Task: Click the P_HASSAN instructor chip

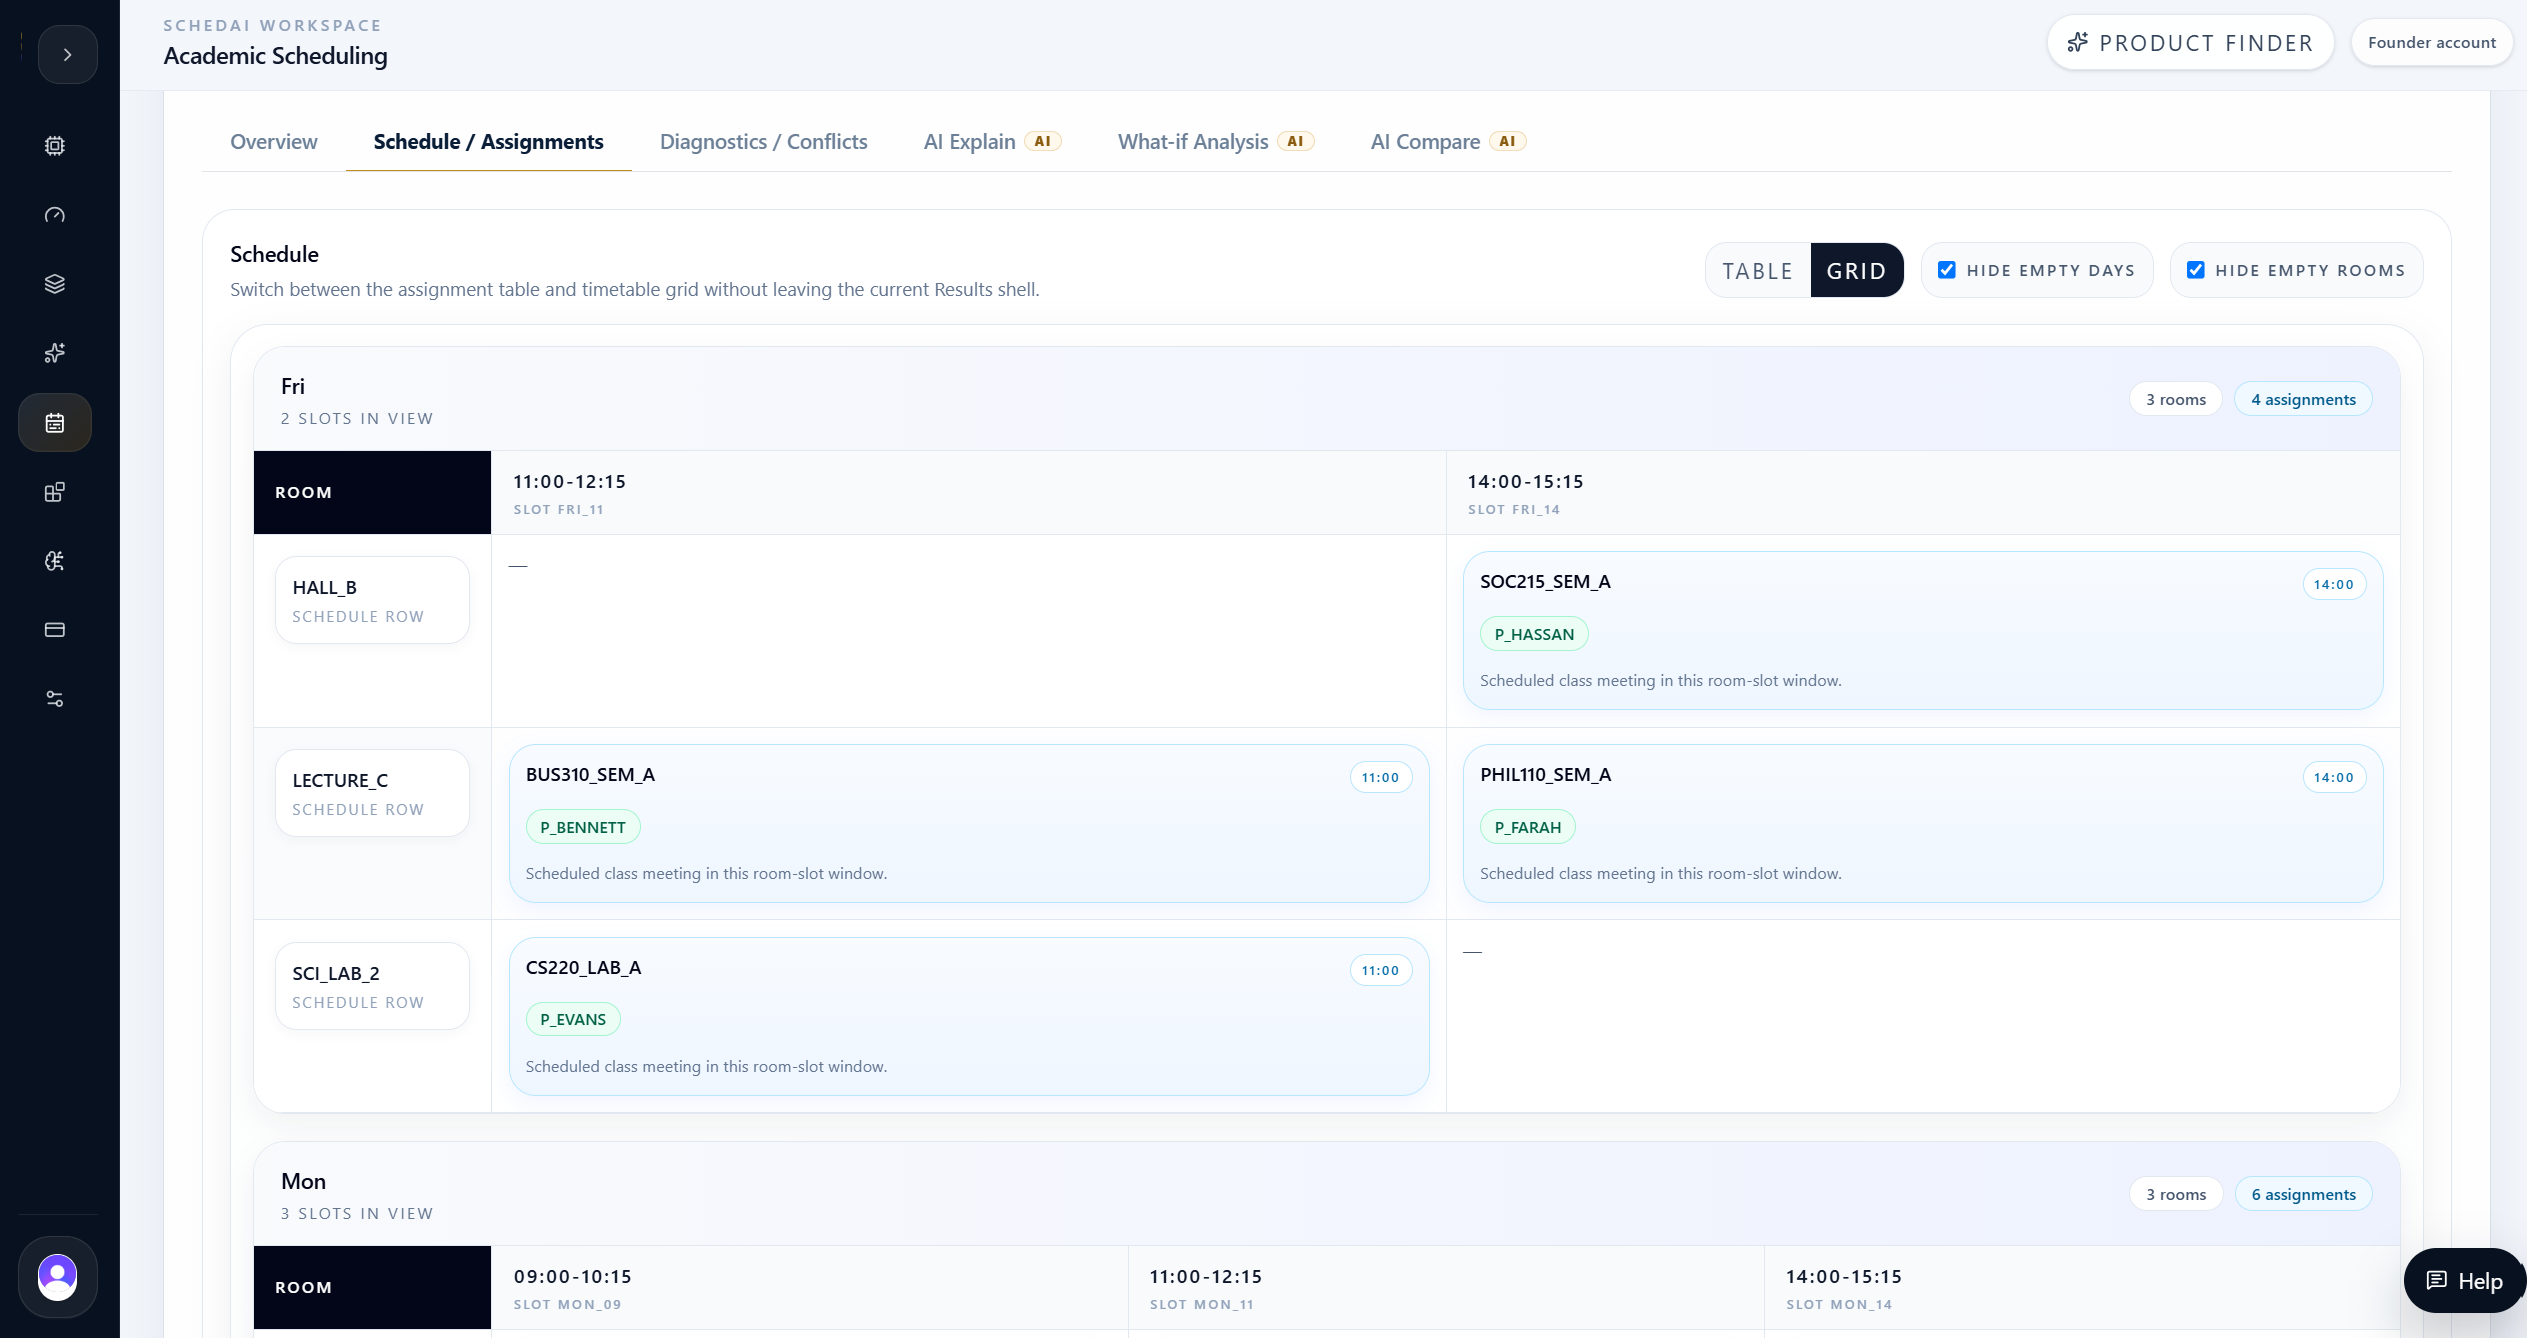Action: (1534, 634)
